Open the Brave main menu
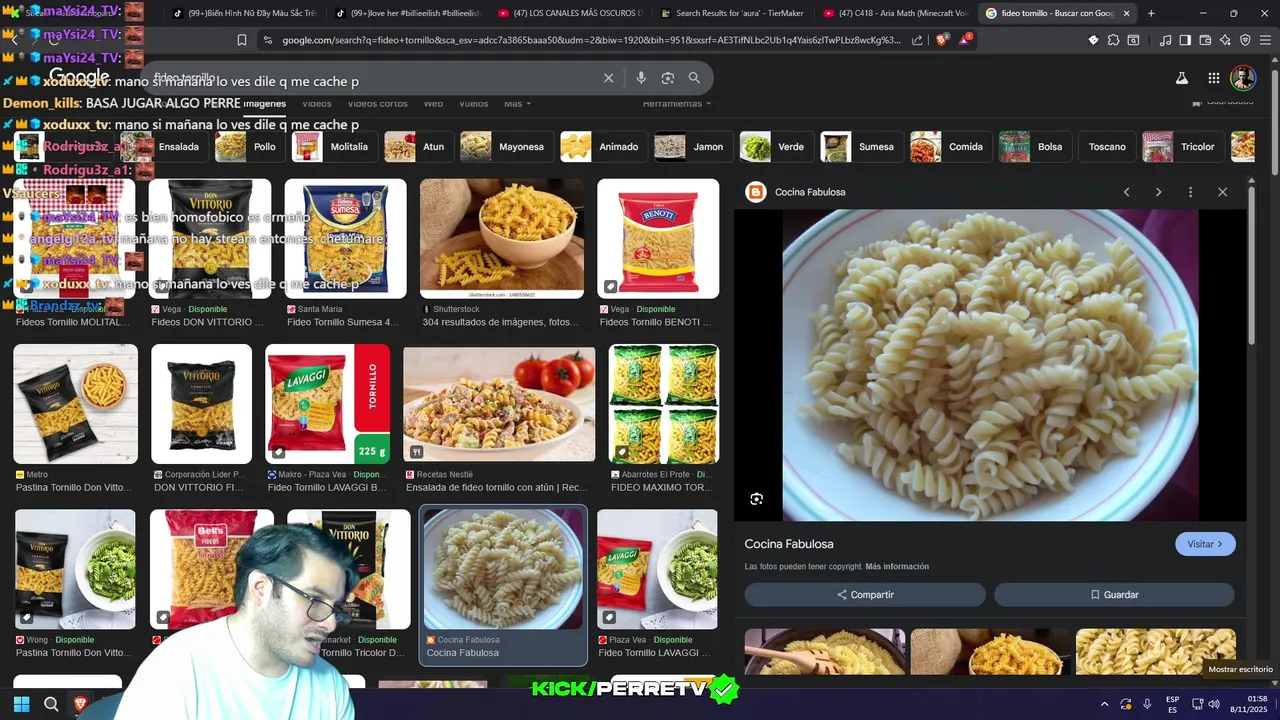Viewport: 1280px width, 720px height. (1265, 40)
